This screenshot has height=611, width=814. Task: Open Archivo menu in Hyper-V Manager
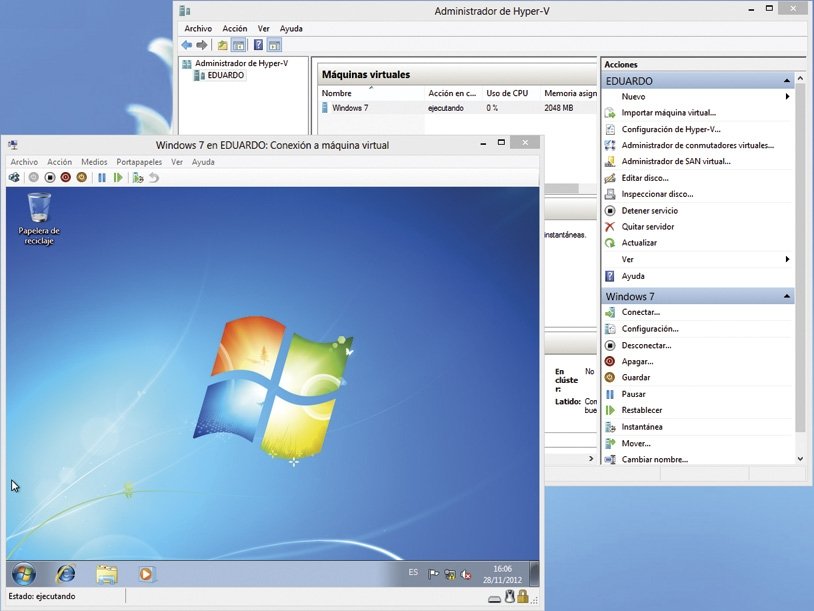(x=198, y=29)
